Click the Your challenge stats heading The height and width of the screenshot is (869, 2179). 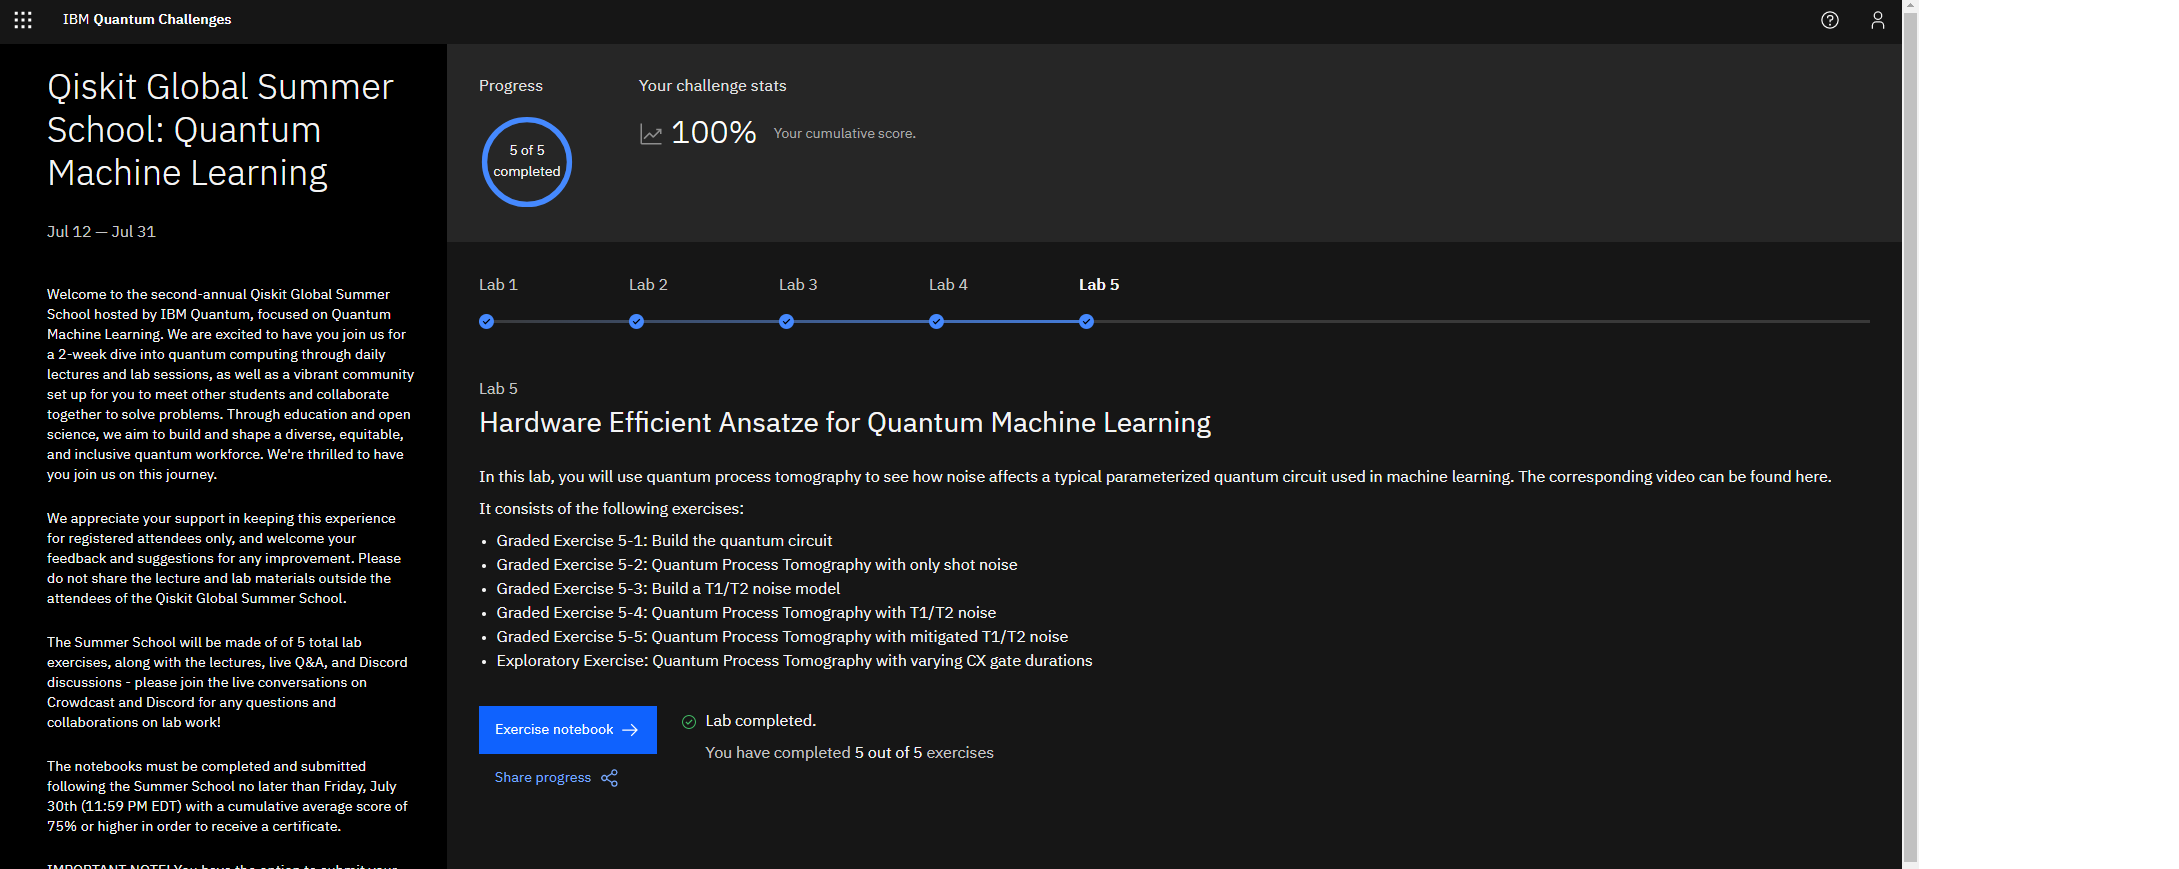(713, 86)
